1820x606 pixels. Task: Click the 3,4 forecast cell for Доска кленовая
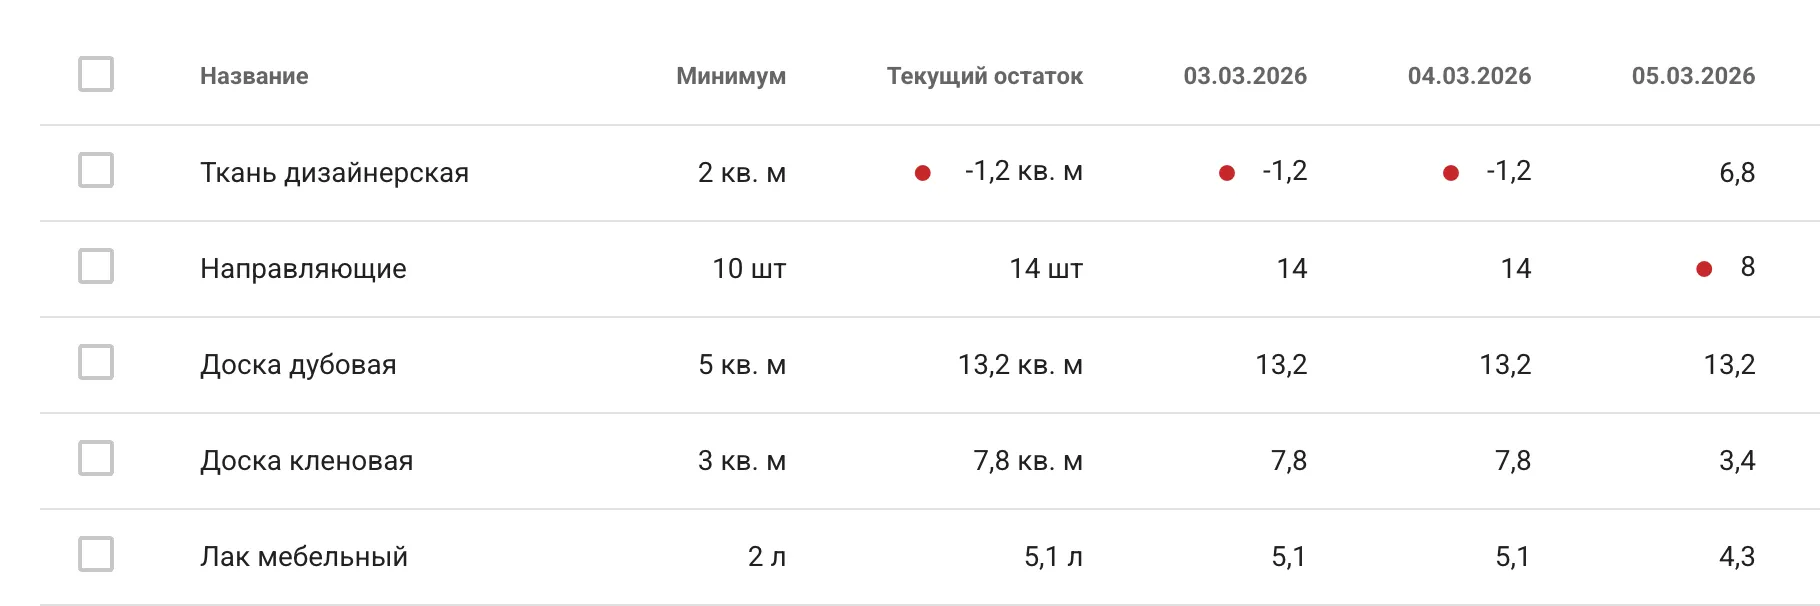tap(1738, 460)
